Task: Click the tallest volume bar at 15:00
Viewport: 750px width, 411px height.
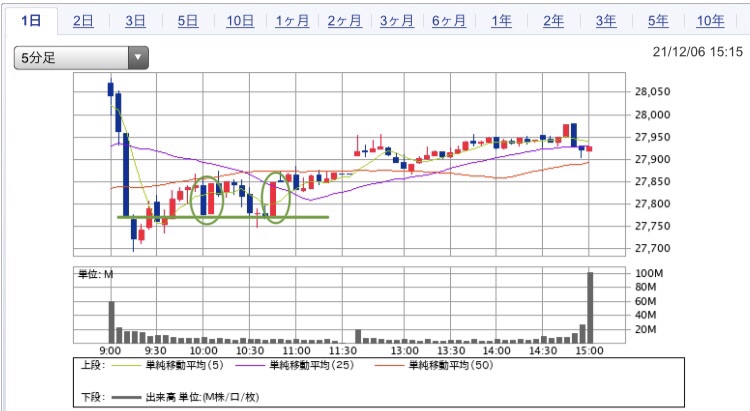Action: pos(590,308)
